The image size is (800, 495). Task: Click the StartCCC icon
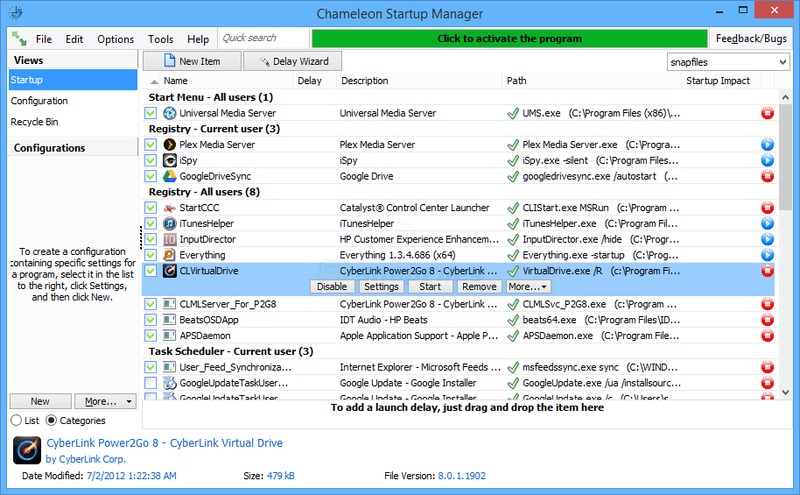[x=169, y=208]
